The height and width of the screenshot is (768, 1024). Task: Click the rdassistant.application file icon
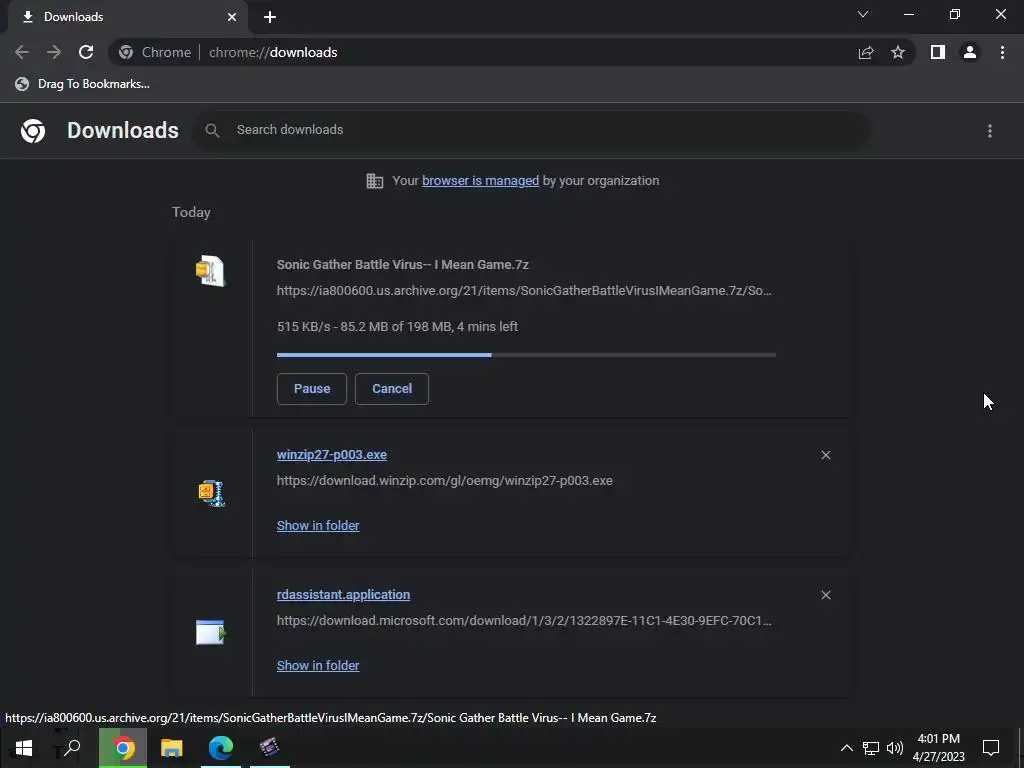pyautogui.click(x=210, y=632)
